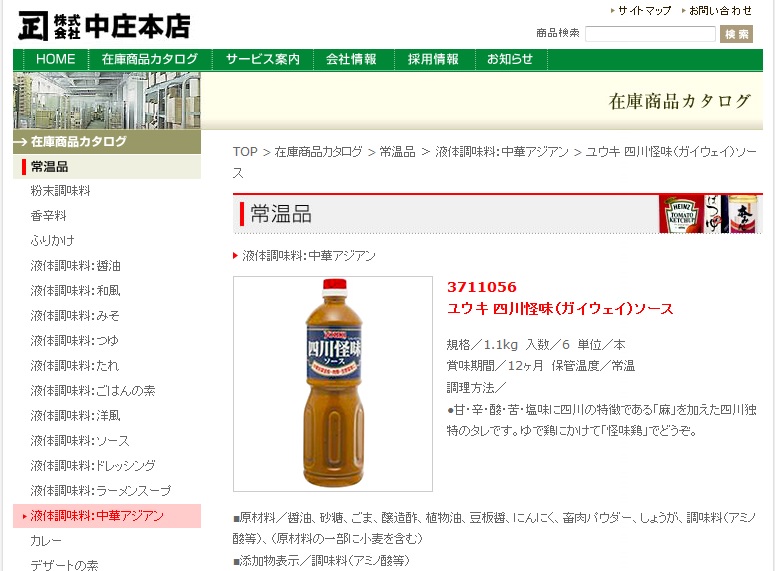Click the 常温品 breadcrumb link
Image resolution: width=775 pixels, height=571 pixels.
397,152
